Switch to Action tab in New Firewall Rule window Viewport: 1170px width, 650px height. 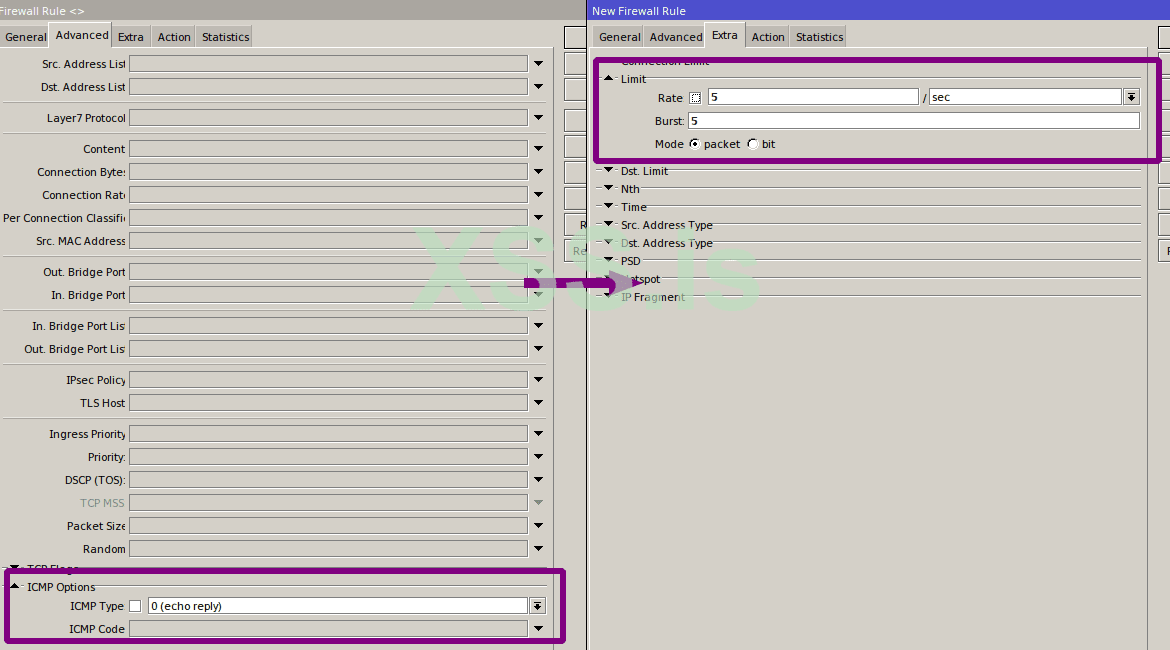[x=768, y=37]
